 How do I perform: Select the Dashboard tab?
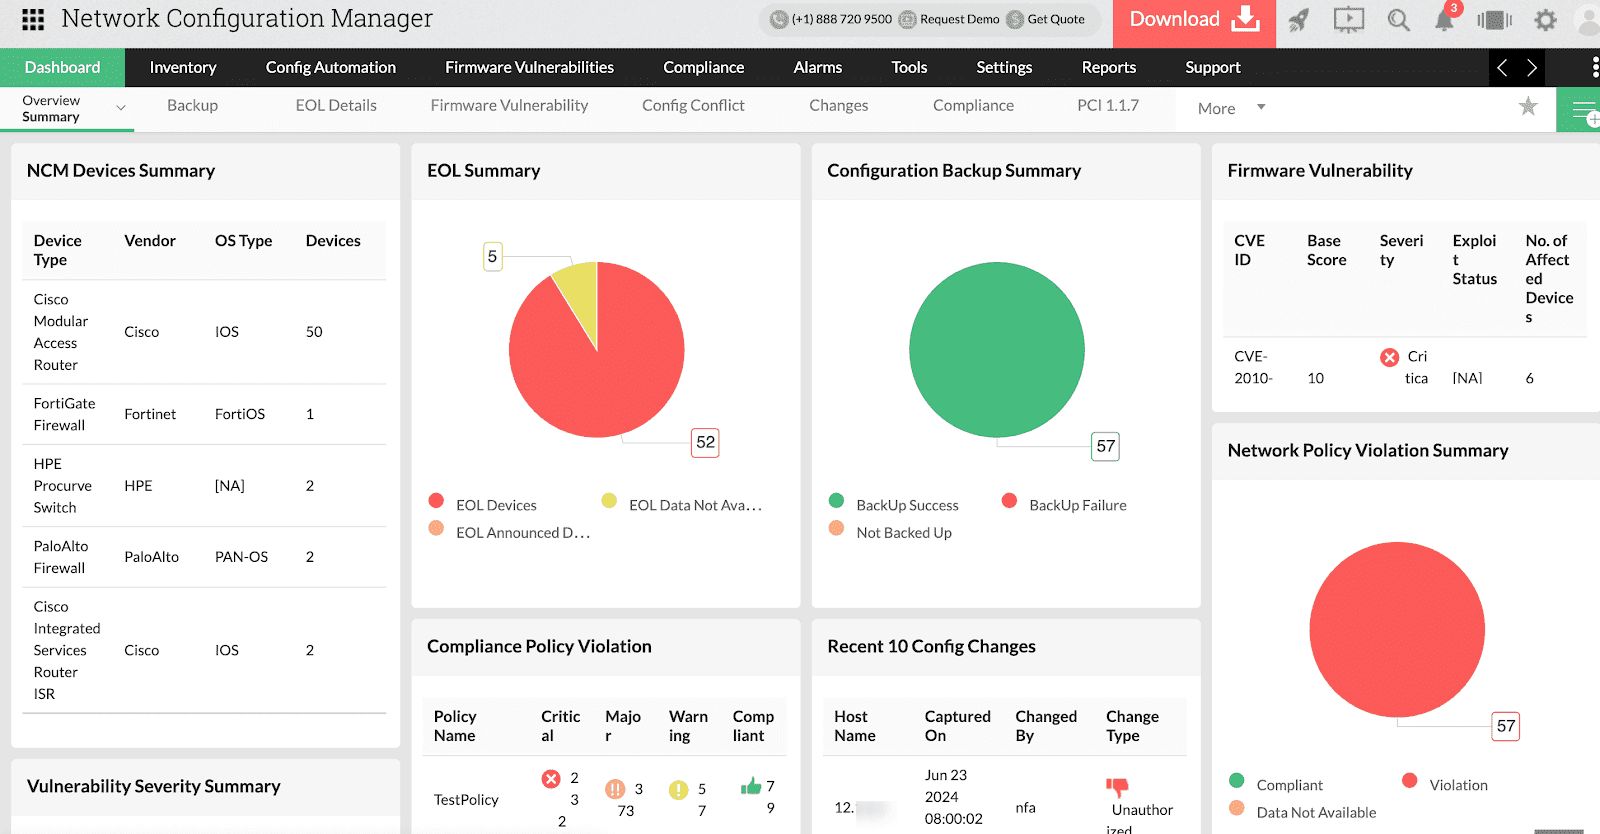coord(62,67)
